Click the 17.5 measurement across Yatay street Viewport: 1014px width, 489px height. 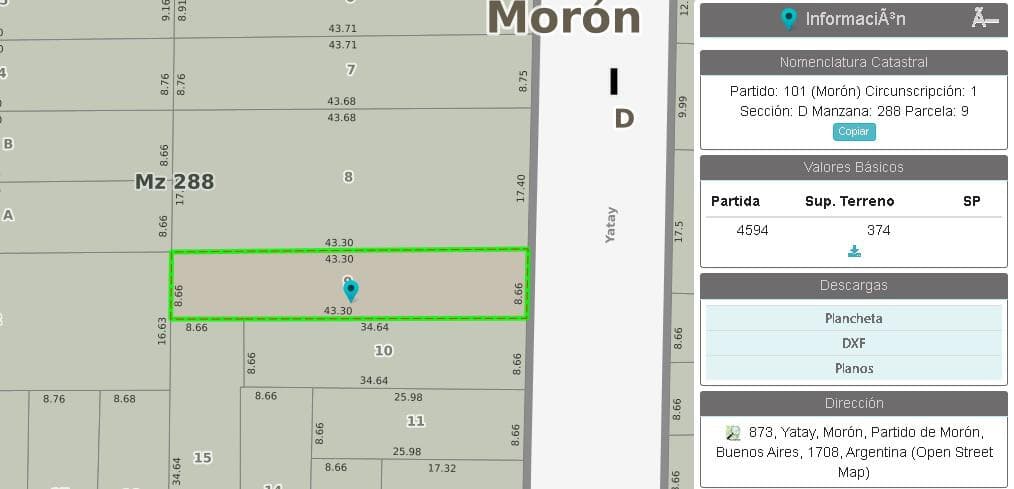(x=678, y=231)
